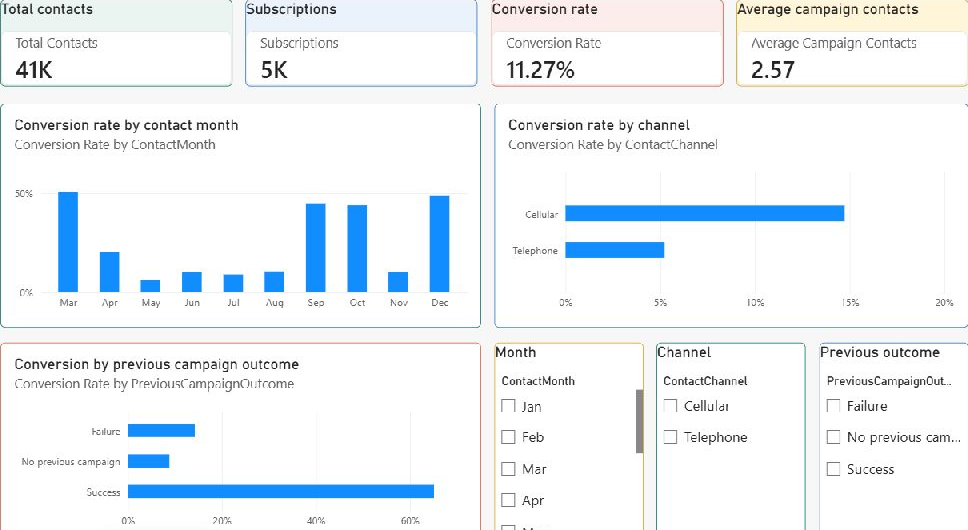
Task: Click the Previous outcome slicer title
Action: point(880,352)
